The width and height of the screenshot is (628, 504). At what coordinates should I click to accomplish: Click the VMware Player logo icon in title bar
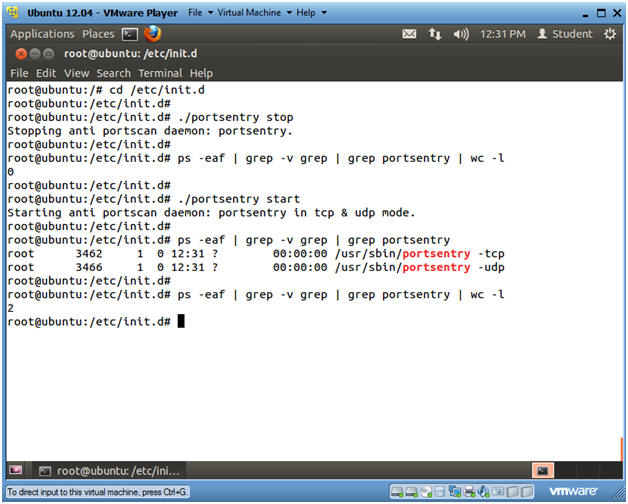(13, 12)
